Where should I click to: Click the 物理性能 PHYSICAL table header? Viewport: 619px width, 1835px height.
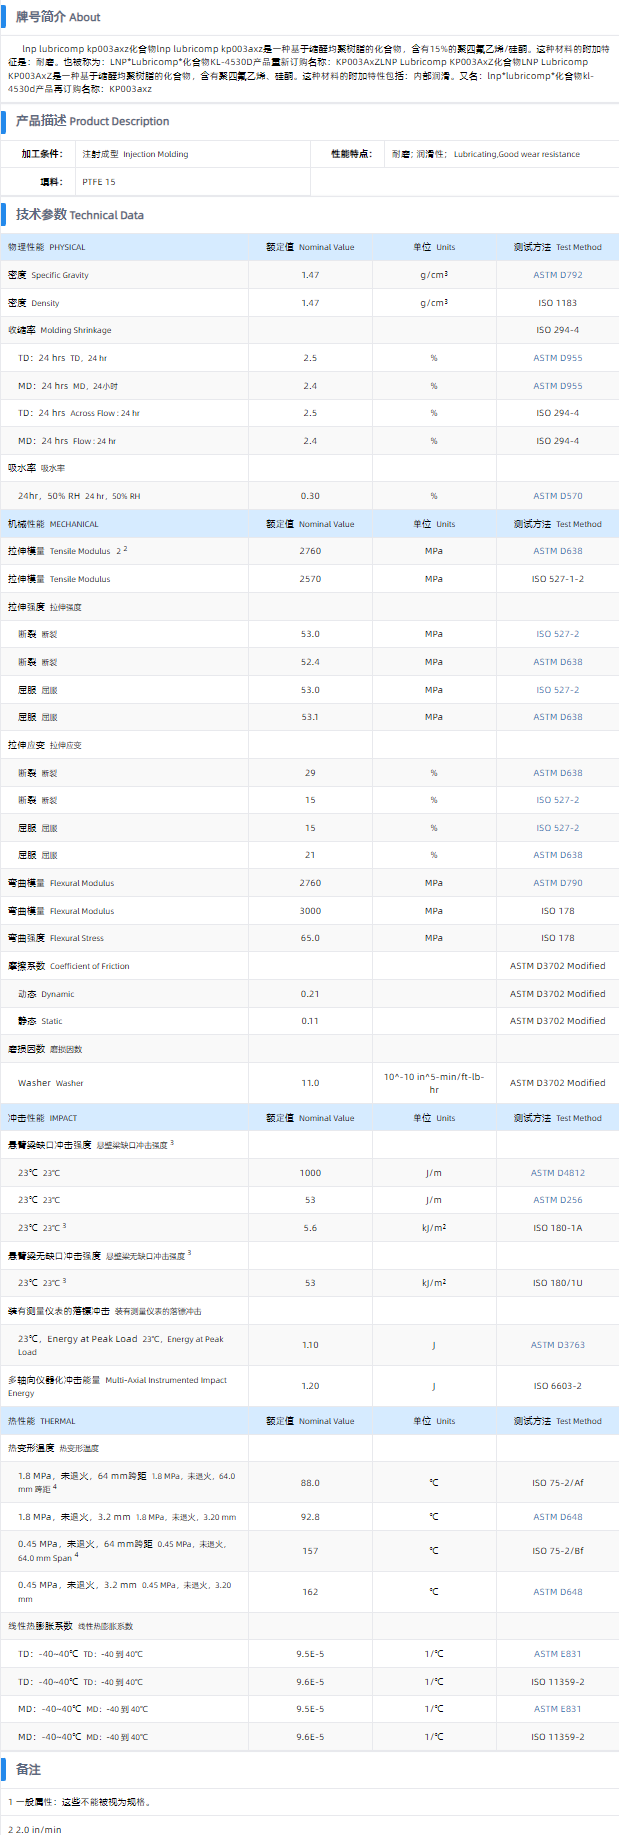click(47, 247)
